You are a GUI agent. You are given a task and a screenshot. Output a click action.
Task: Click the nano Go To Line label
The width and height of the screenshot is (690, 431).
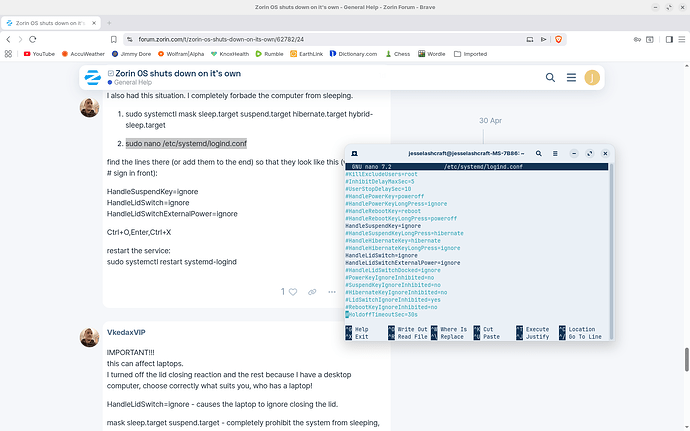pos(585,337)
